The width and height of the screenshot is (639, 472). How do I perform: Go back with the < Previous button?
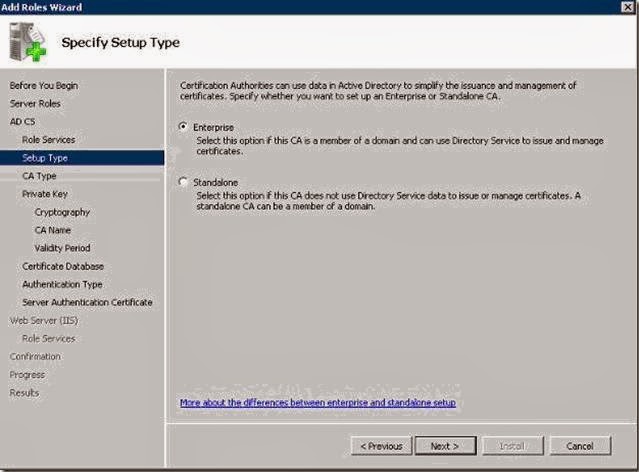(381, 446)
